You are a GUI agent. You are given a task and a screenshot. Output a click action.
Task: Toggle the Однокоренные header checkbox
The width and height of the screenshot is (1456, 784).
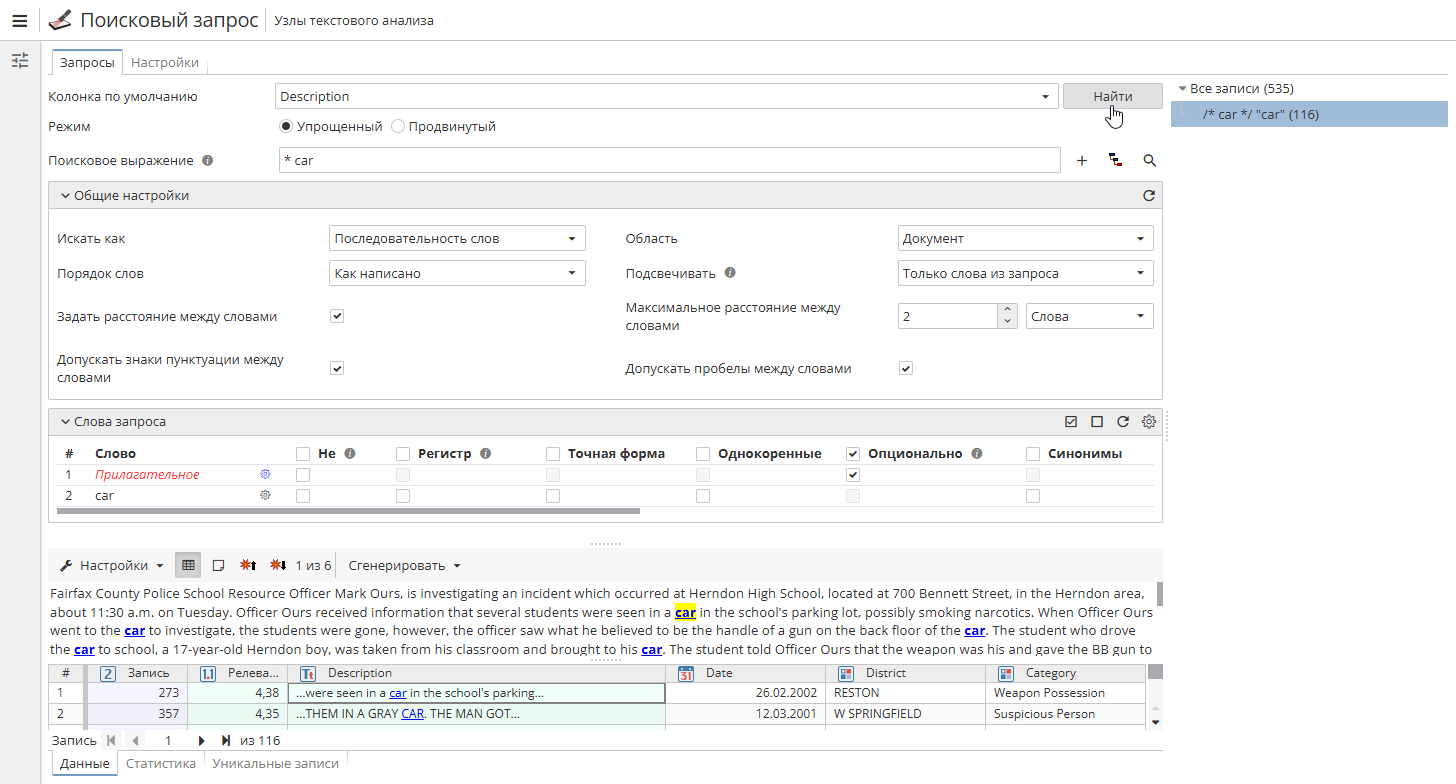coord(703,453)
